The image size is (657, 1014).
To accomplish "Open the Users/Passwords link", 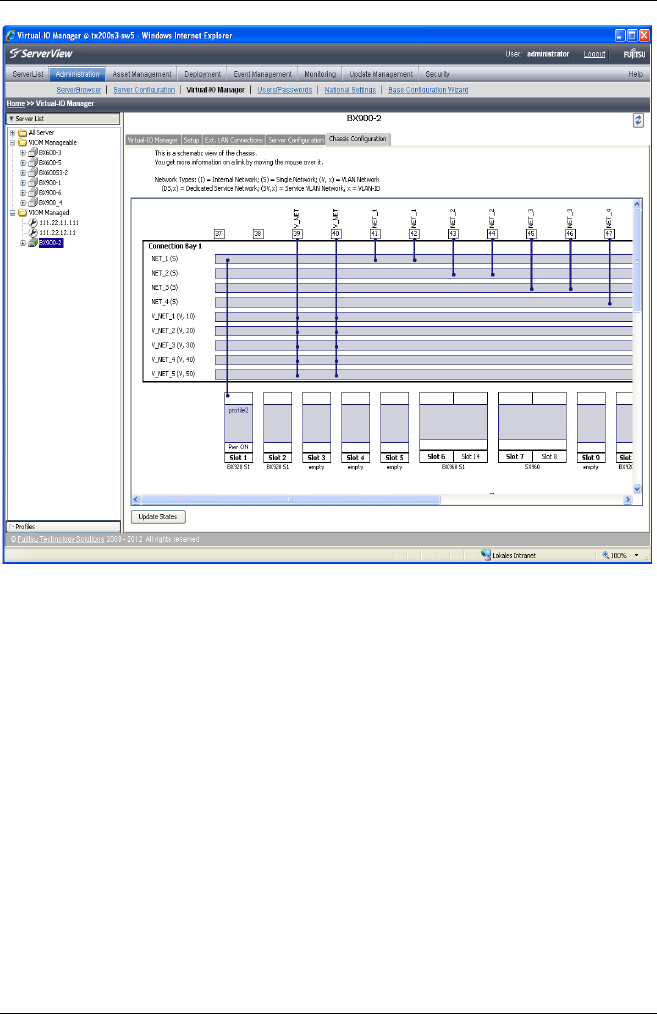I will 285,90.
